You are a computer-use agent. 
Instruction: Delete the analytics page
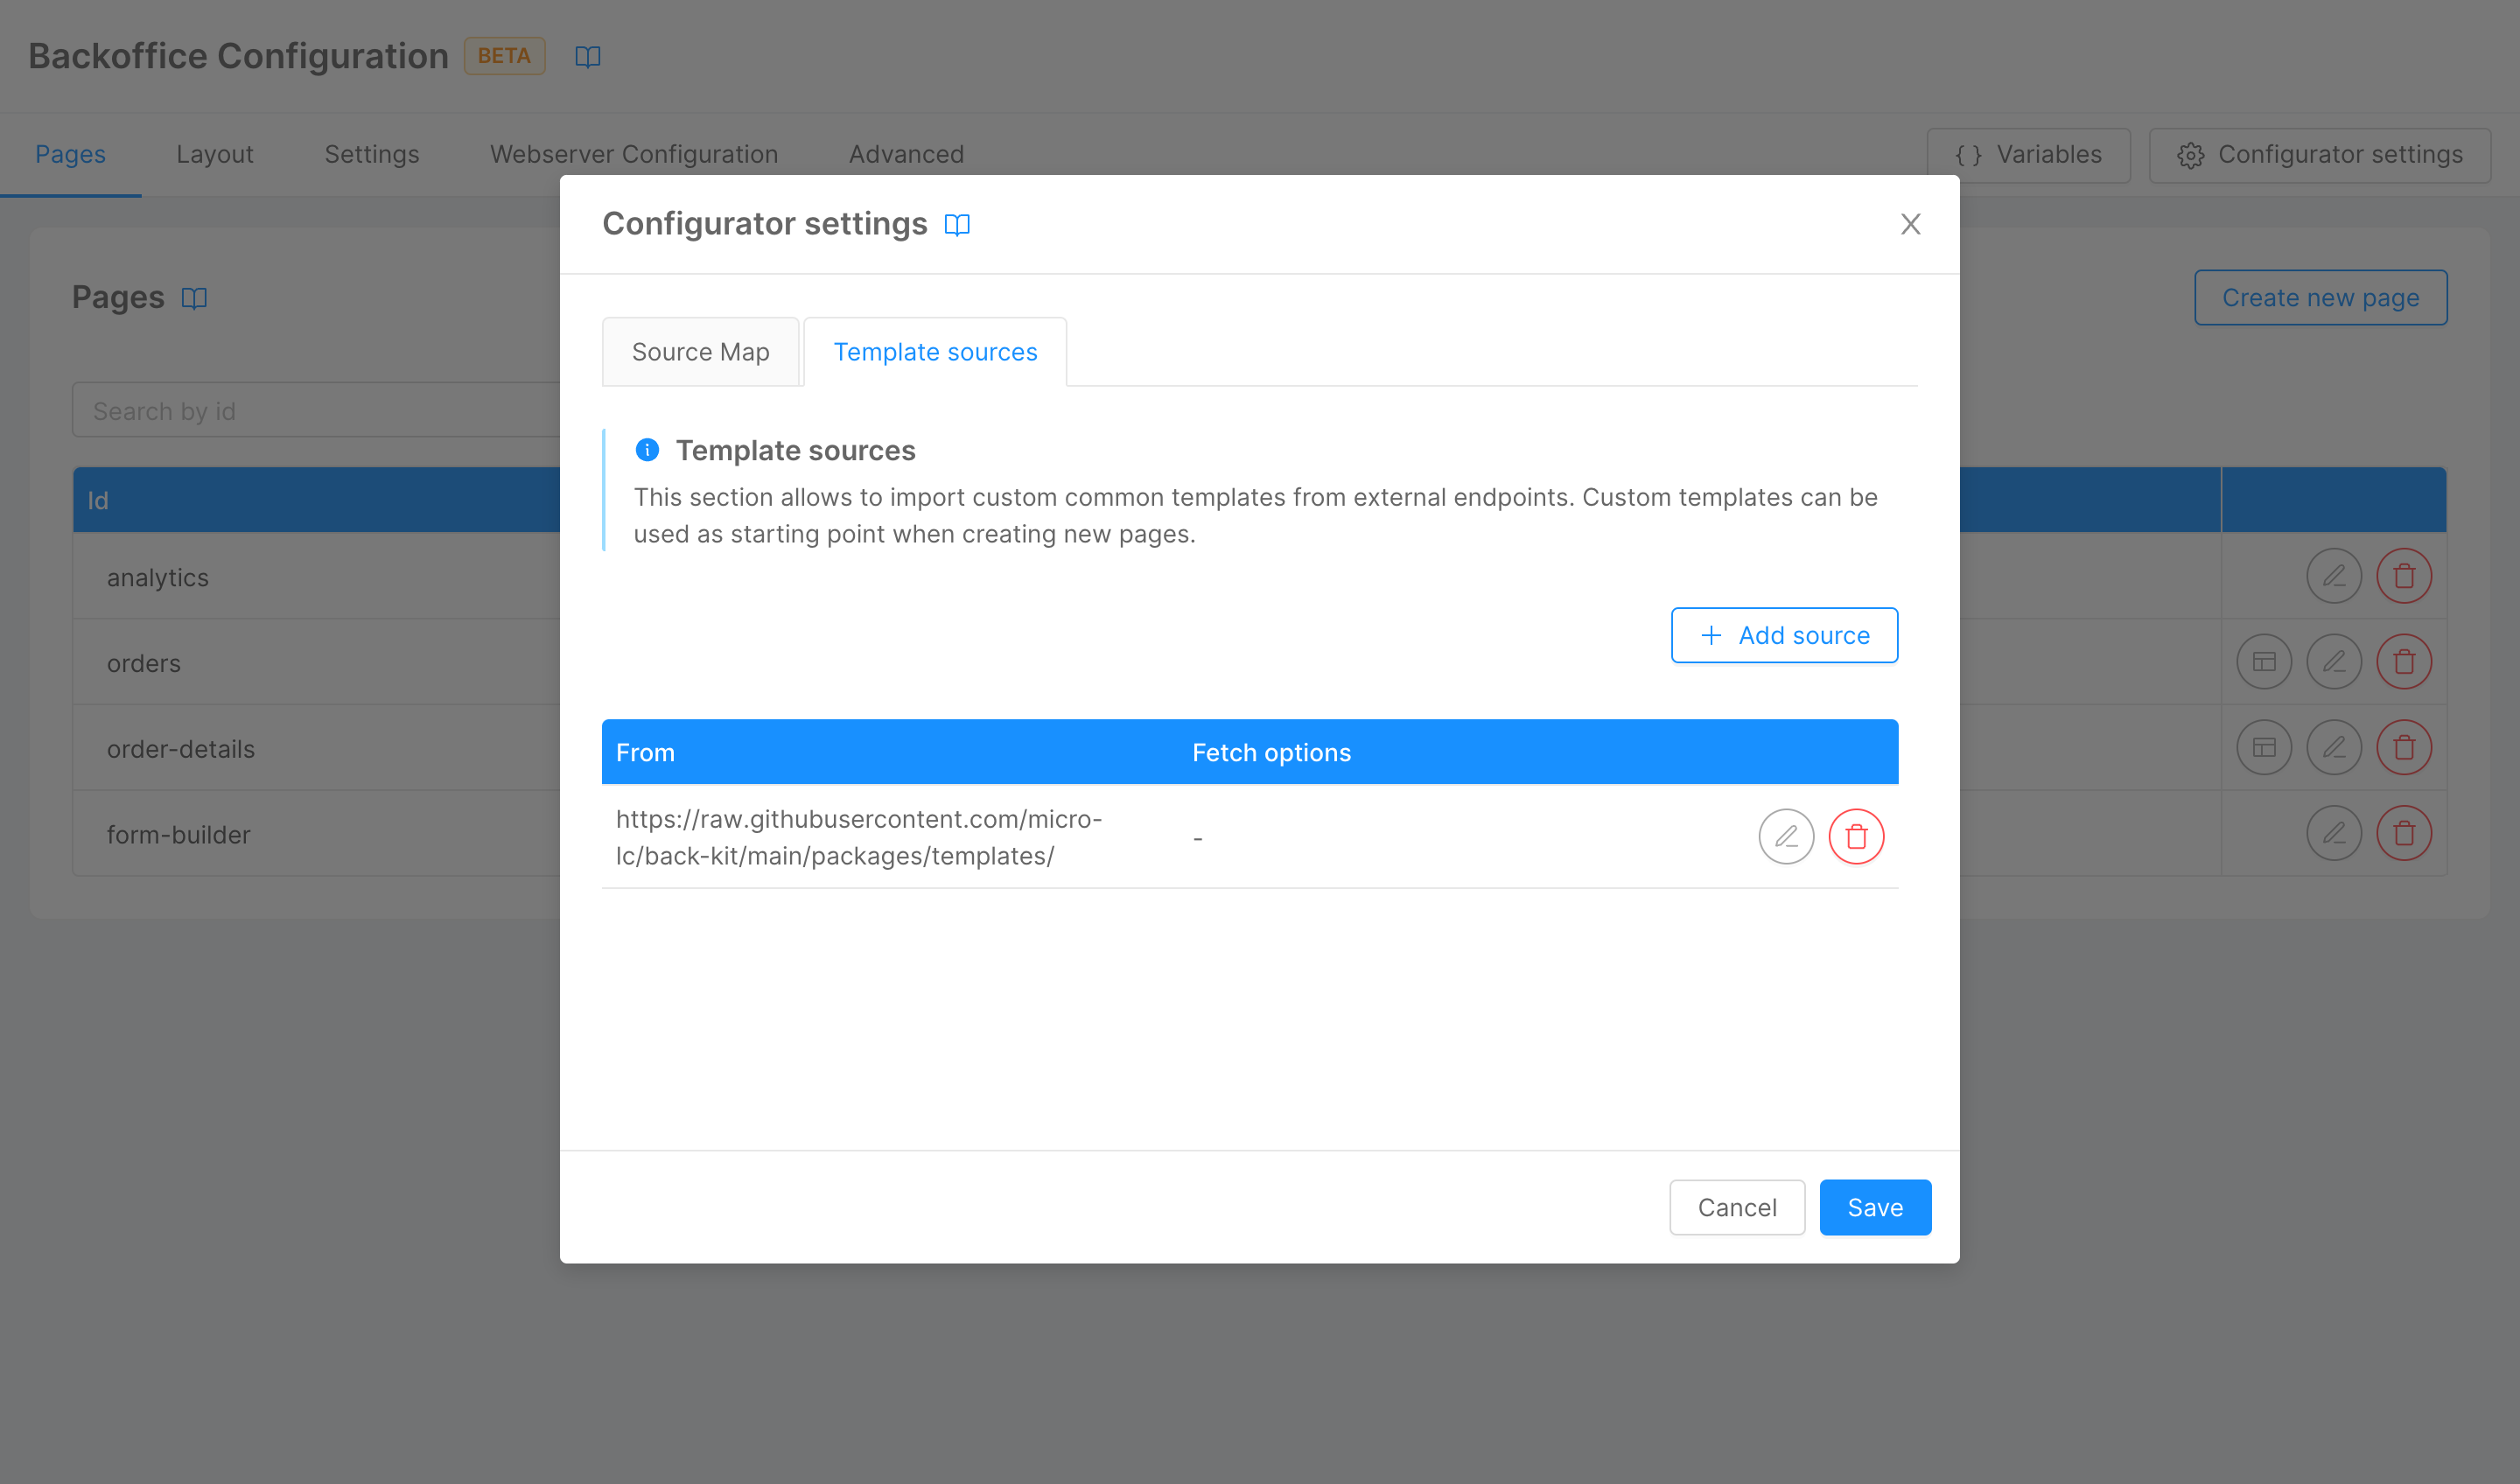pos(2403,577)
